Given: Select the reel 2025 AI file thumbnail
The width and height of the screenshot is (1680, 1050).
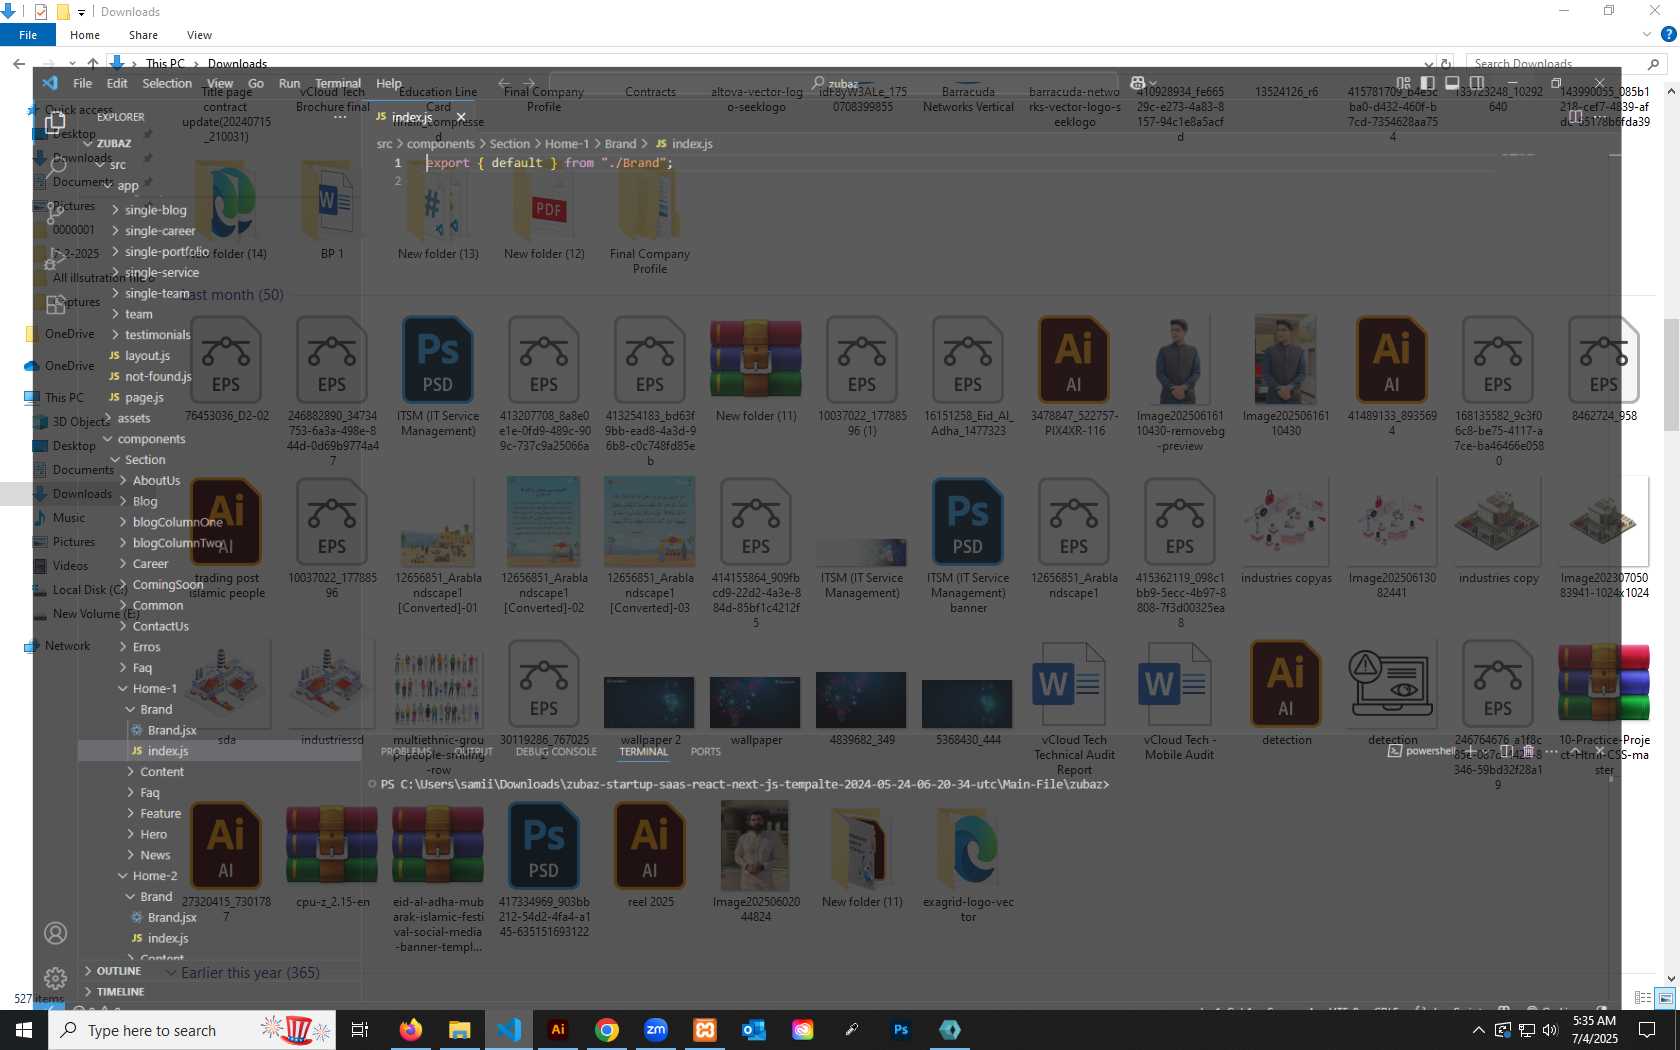Looking at the screenshot, I should click(650, 846).
